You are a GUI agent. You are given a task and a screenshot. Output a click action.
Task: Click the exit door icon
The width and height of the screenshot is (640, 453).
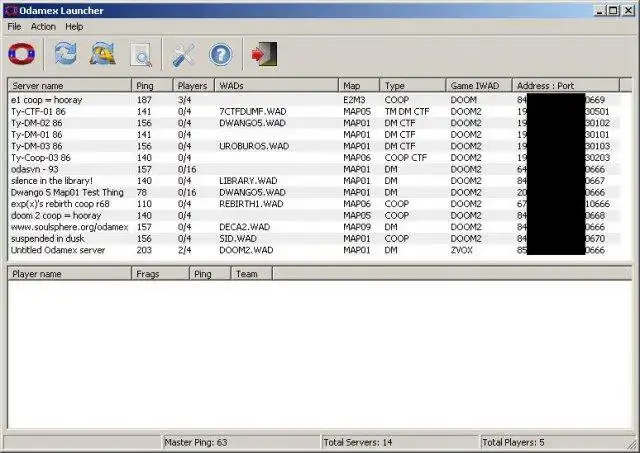coord(265,54)
